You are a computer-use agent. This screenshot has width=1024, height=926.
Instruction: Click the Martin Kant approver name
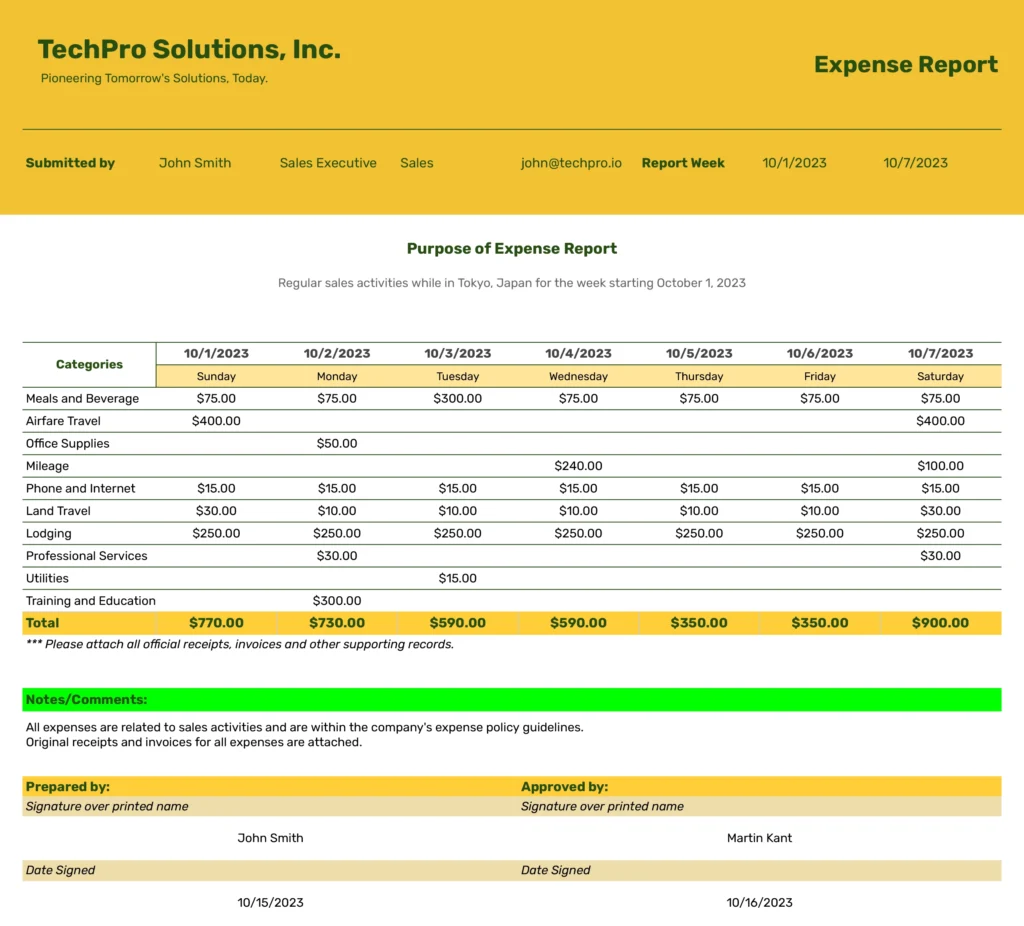point(759,838)
